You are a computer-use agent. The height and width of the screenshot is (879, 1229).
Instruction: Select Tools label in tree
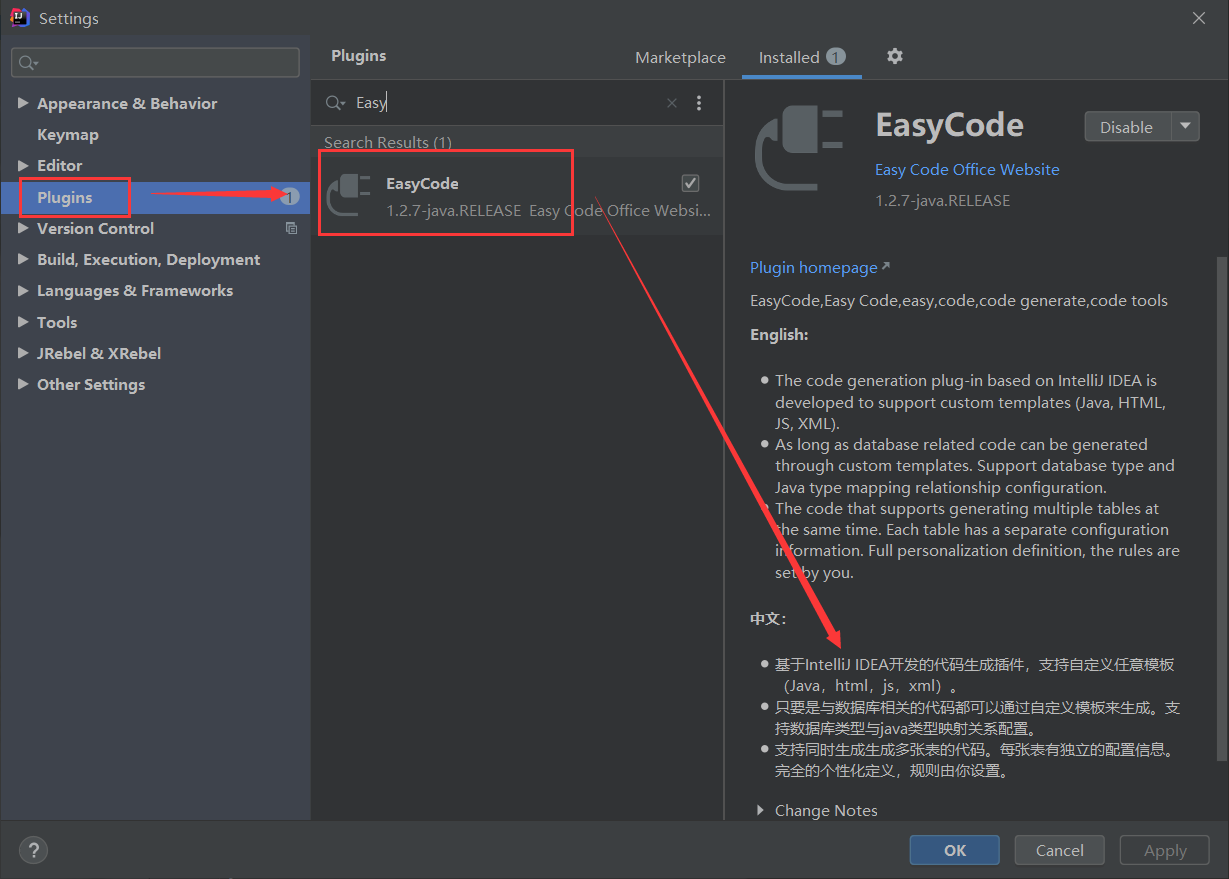(x=57, y=322)
